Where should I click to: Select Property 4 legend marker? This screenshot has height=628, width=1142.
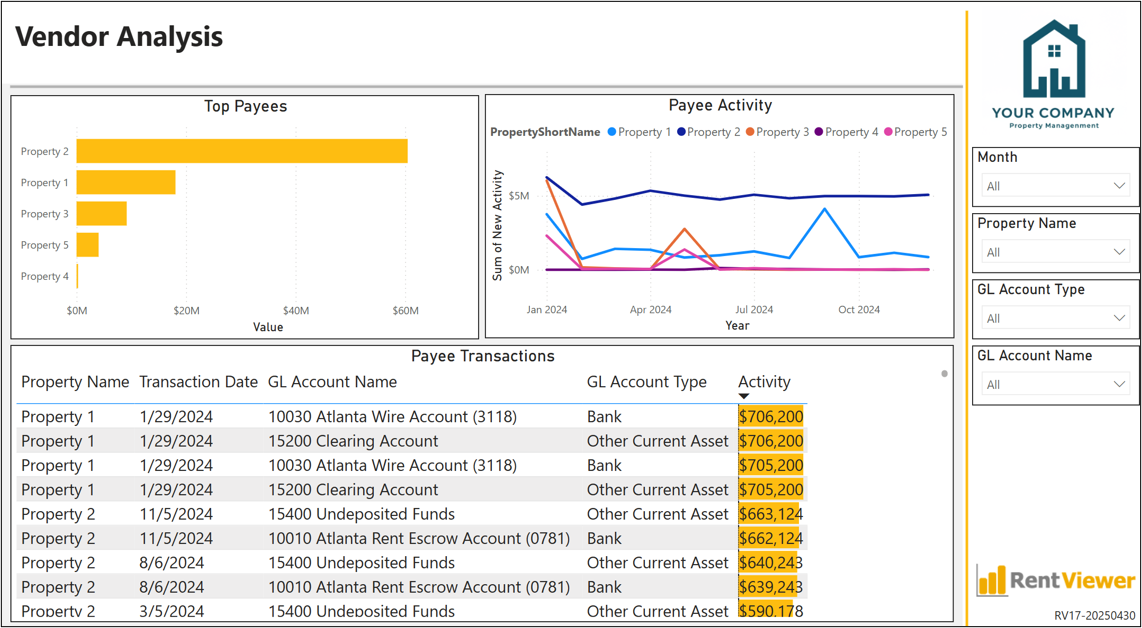(819, 132)
